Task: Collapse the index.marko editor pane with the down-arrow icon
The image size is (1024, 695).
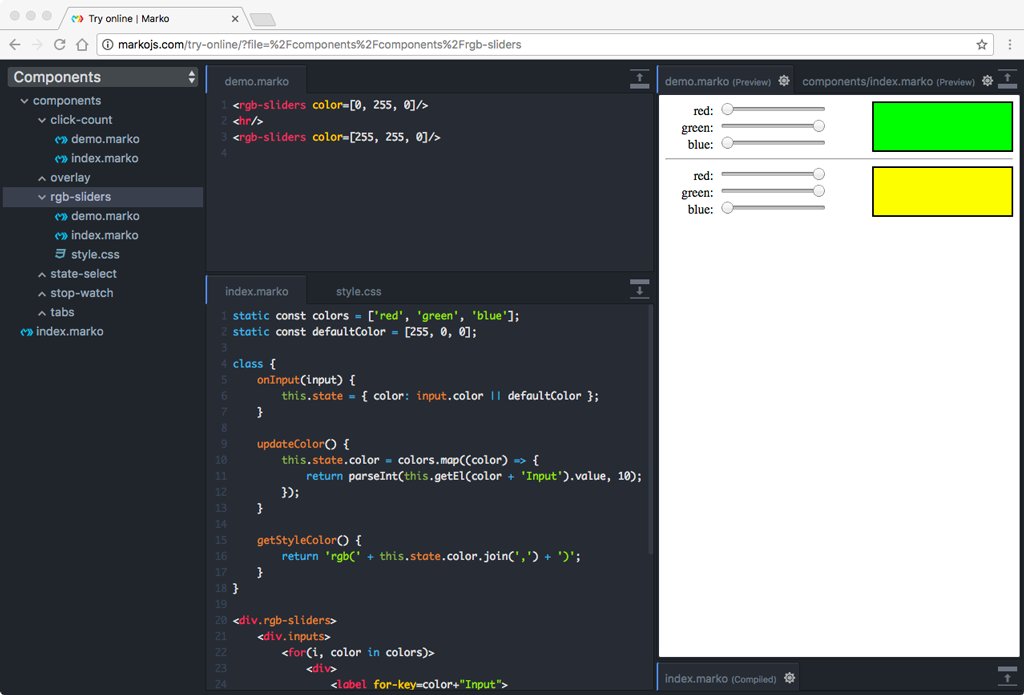Action: pyautogui.click(x=639, y=289)
